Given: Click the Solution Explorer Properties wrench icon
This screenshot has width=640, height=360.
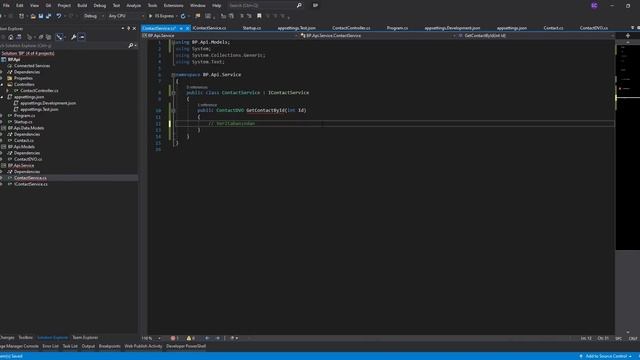Looking at the screenshot, I should pyautogui.click(x=73, y=37).
